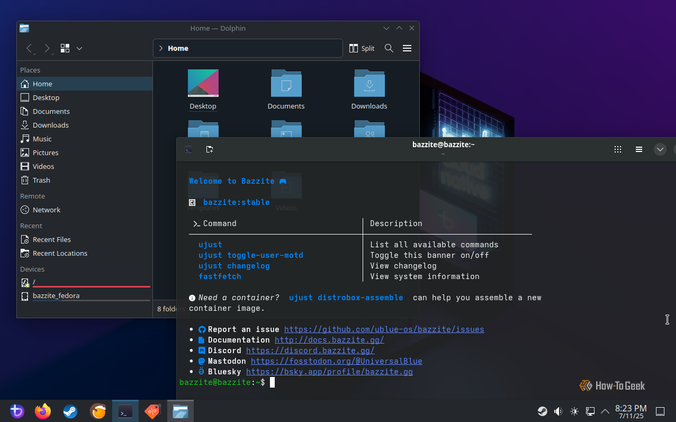Image resolution: width=676 pixels, height=422 pixels.
Task: Click the terminal prompt line
Action: point(227,382)
